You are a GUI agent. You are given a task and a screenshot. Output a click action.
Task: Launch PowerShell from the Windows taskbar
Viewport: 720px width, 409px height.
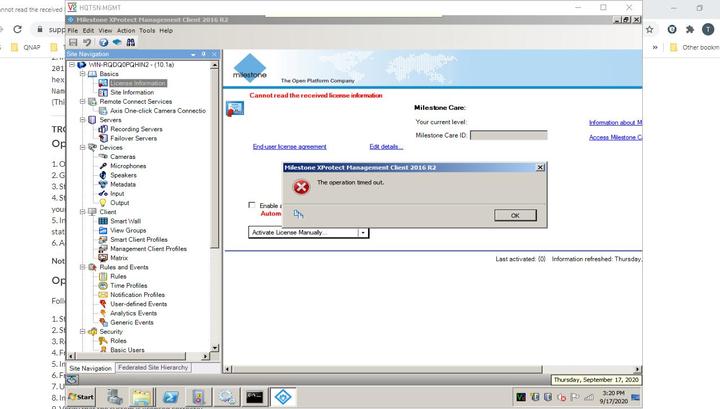click(171, 397)
